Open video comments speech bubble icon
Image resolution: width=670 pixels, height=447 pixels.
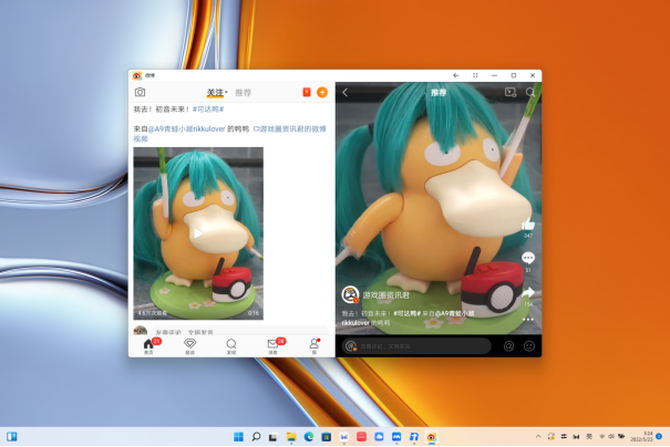(528, 258)
